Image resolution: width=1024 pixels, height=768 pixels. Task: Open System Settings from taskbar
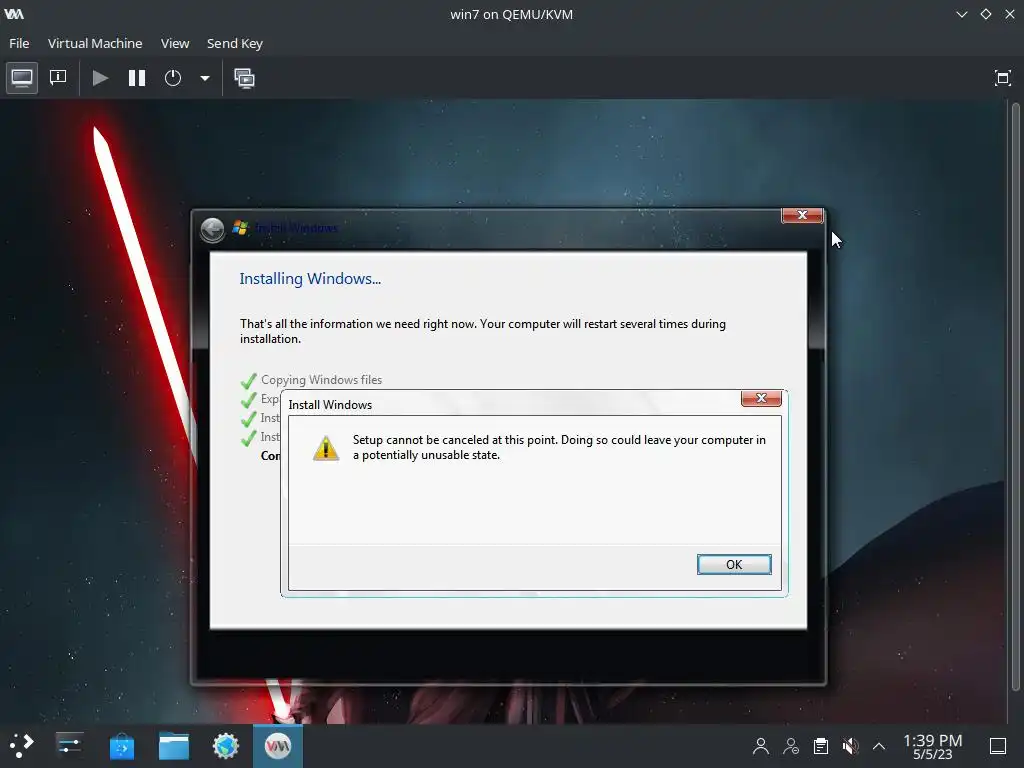69,746
